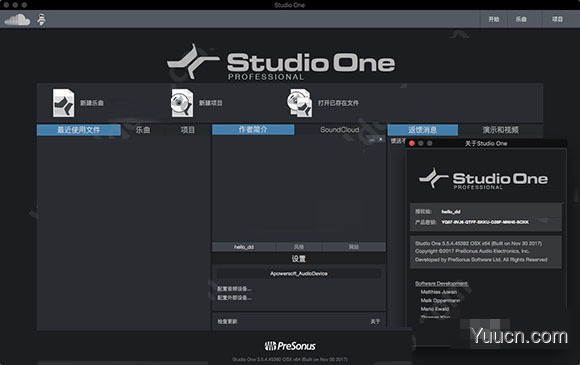Click the name "Matthias Juwan"
580x365 pixels.
pyautogui.click(x=439, y=292)
